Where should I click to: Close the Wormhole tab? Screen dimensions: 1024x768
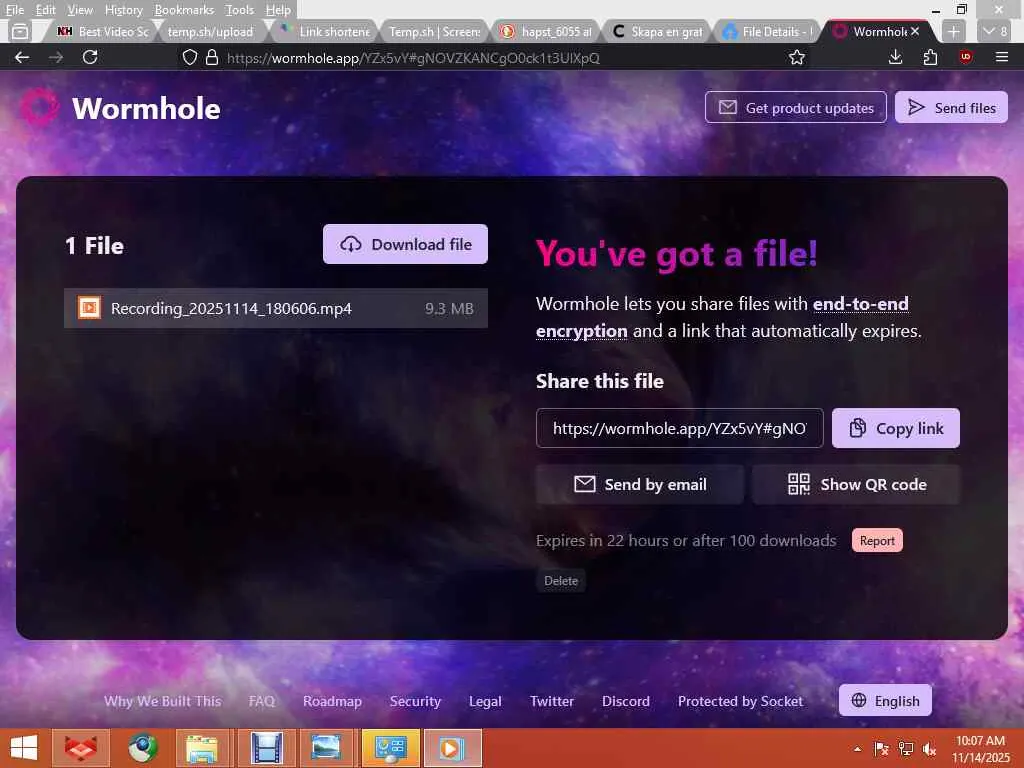pos(915,31)
